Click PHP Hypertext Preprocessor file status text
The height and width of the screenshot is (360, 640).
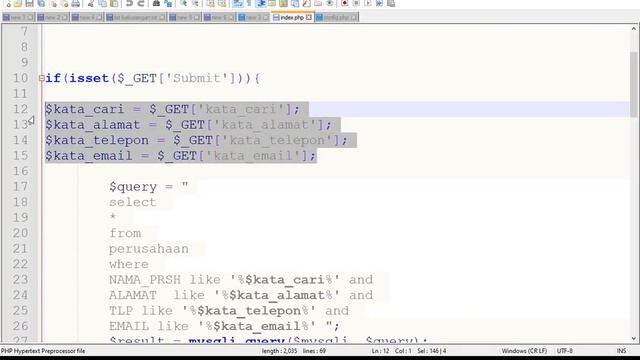coord(43,351)
